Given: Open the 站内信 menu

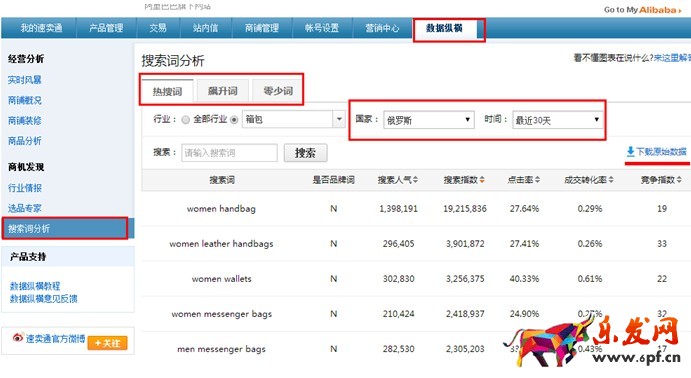Looking at the screenshot, I should coord(205,28).
